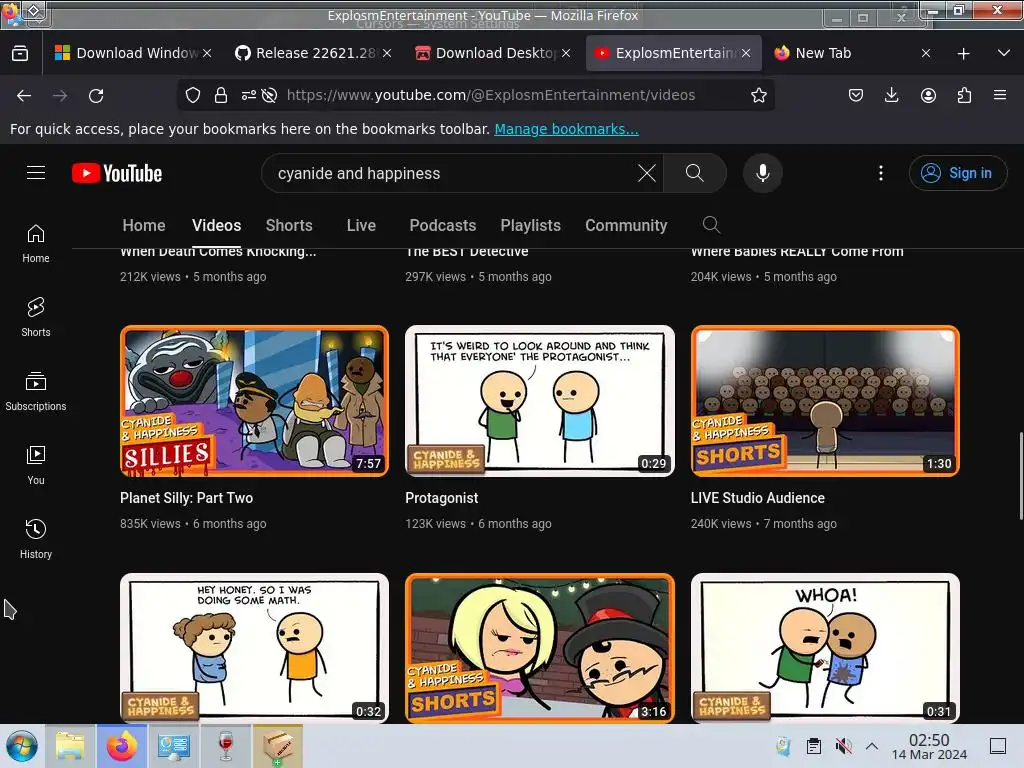Toggle the muted volume tray icon
1024x768 pixels.
click(844, 746)
